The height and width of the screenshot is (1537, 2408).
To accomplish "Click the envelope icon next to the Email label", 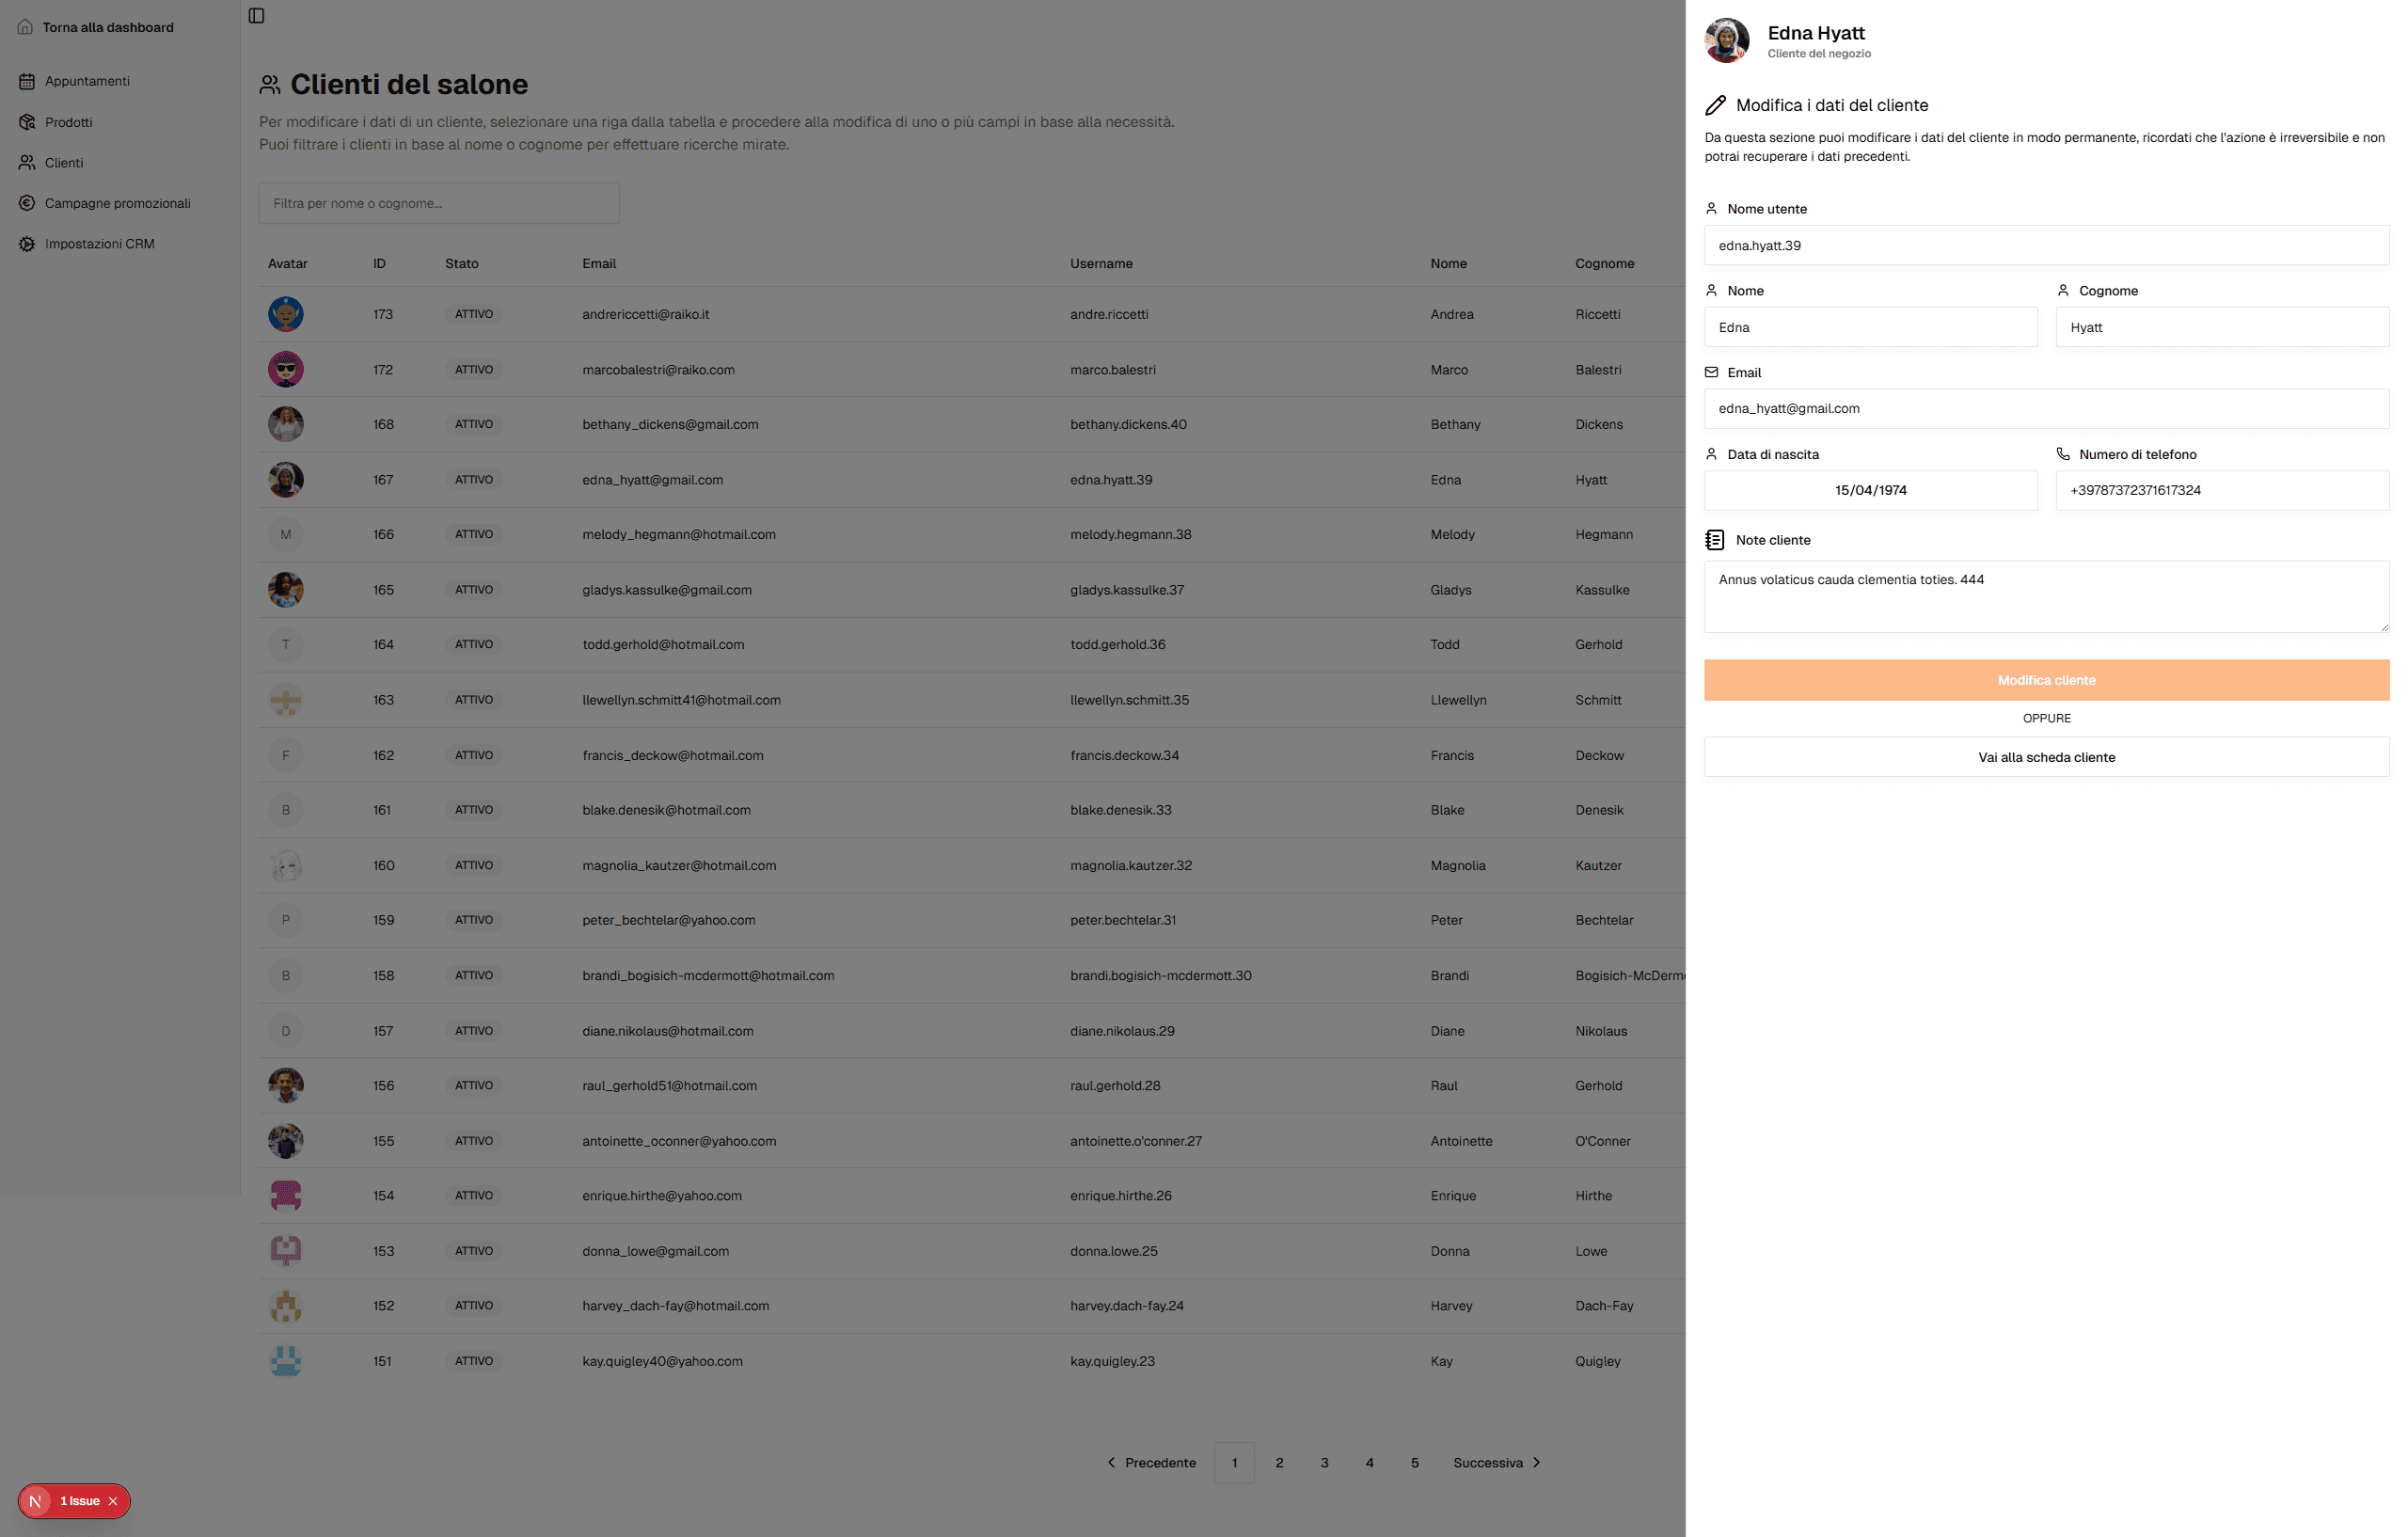I will [x=1713, y=371].
